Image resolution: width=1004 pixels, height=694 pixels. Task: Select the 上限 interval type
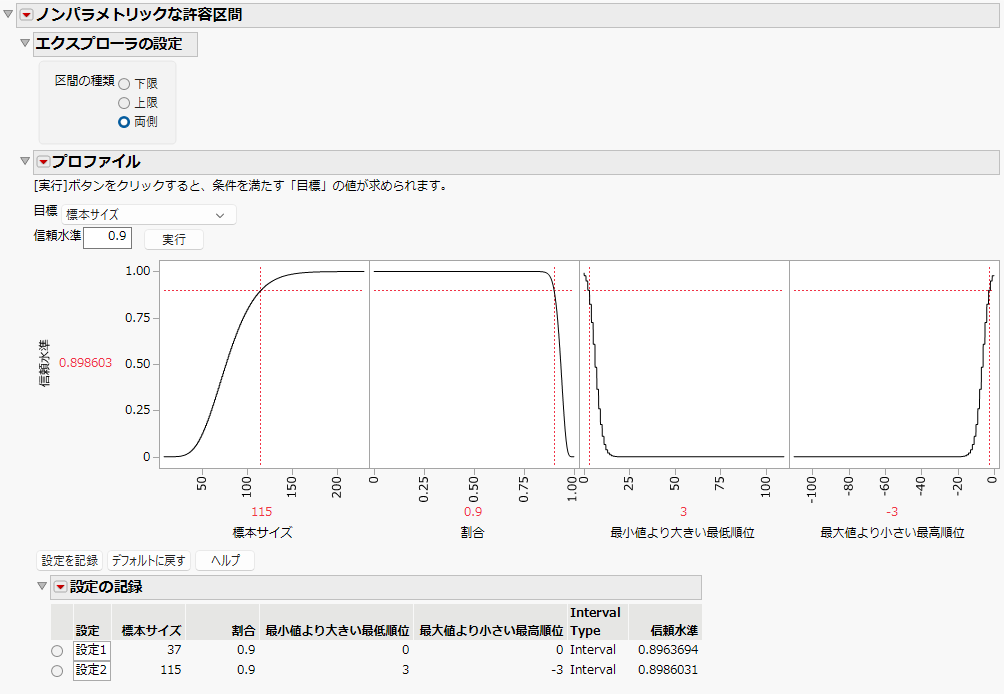(x=124, y=103)
